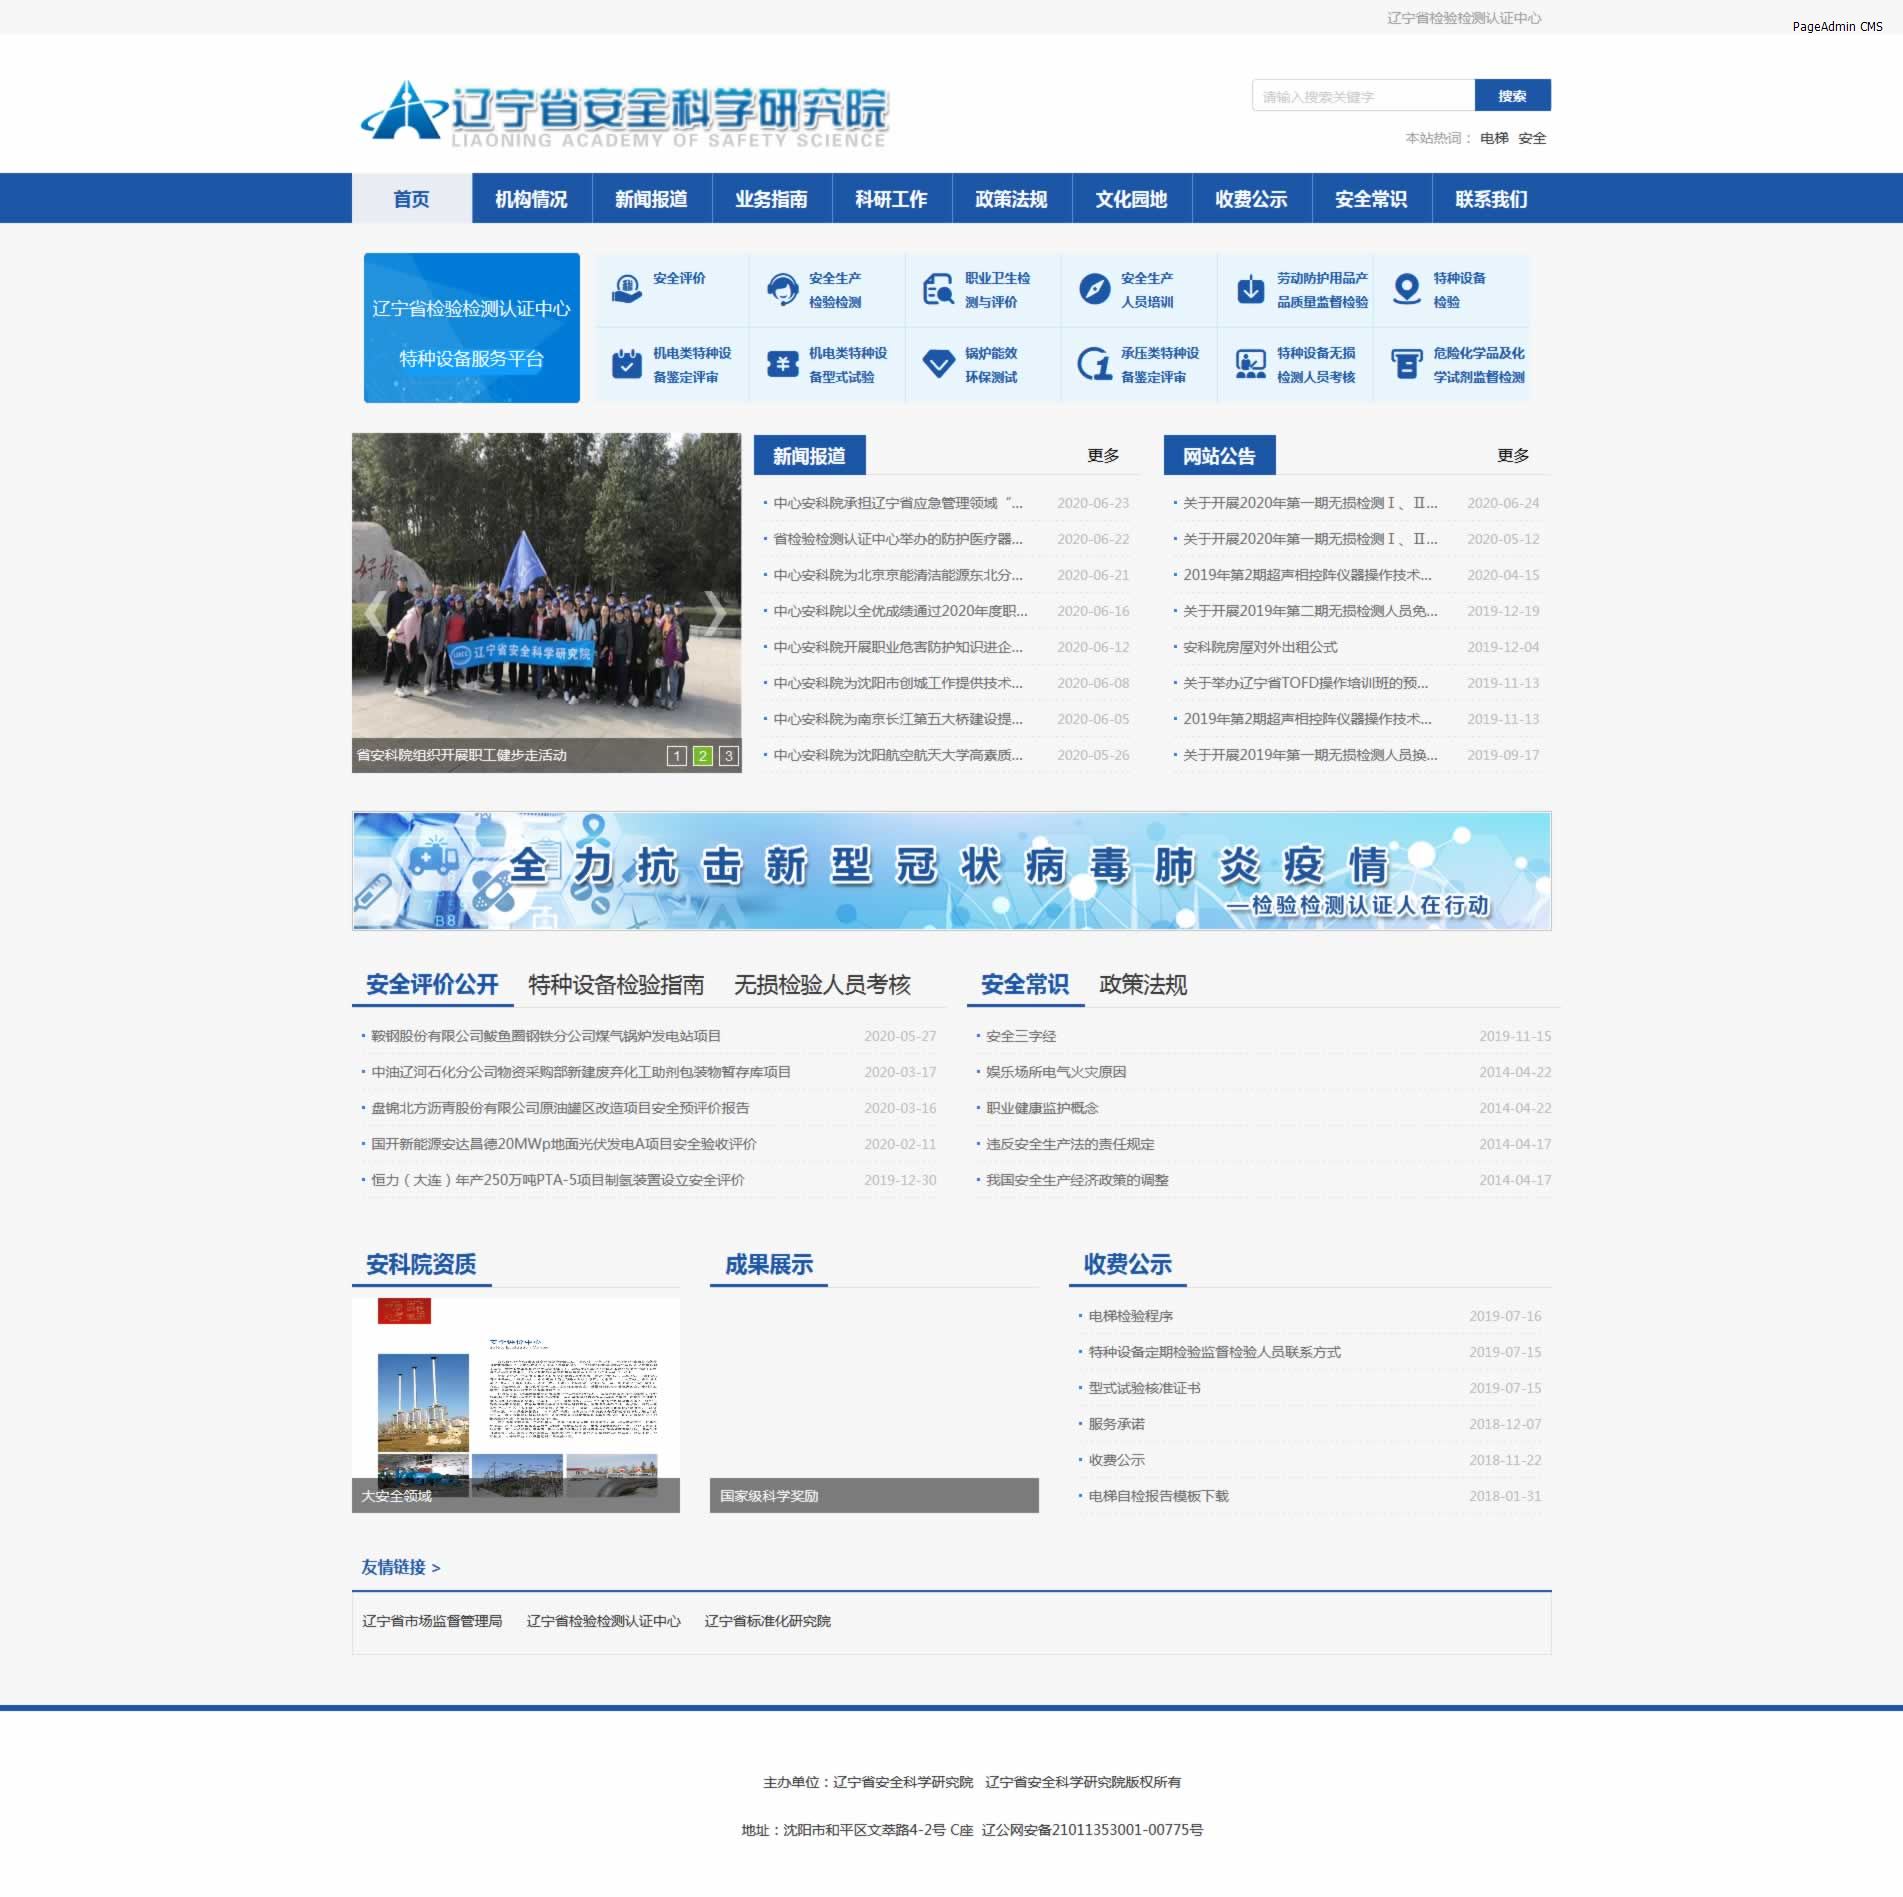
Task: Open 恒力（大连）年产250万吨PTA-5项目 entry
Action: point(558,1180)
